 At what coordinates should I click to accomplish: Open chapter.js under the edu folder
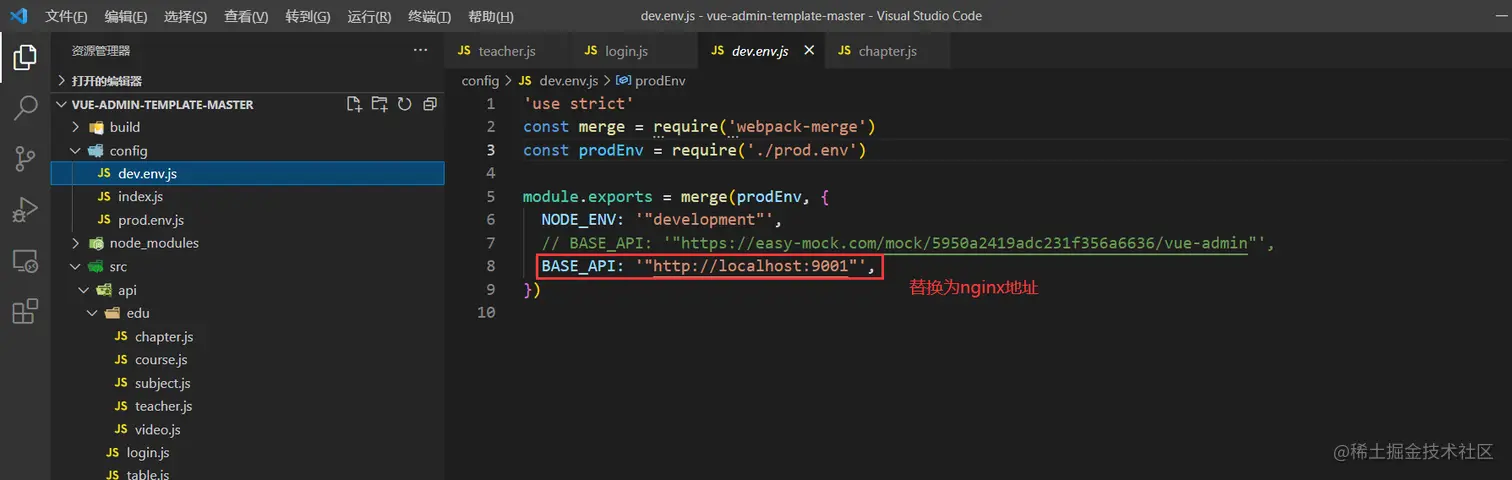click(x=164, y=337)
